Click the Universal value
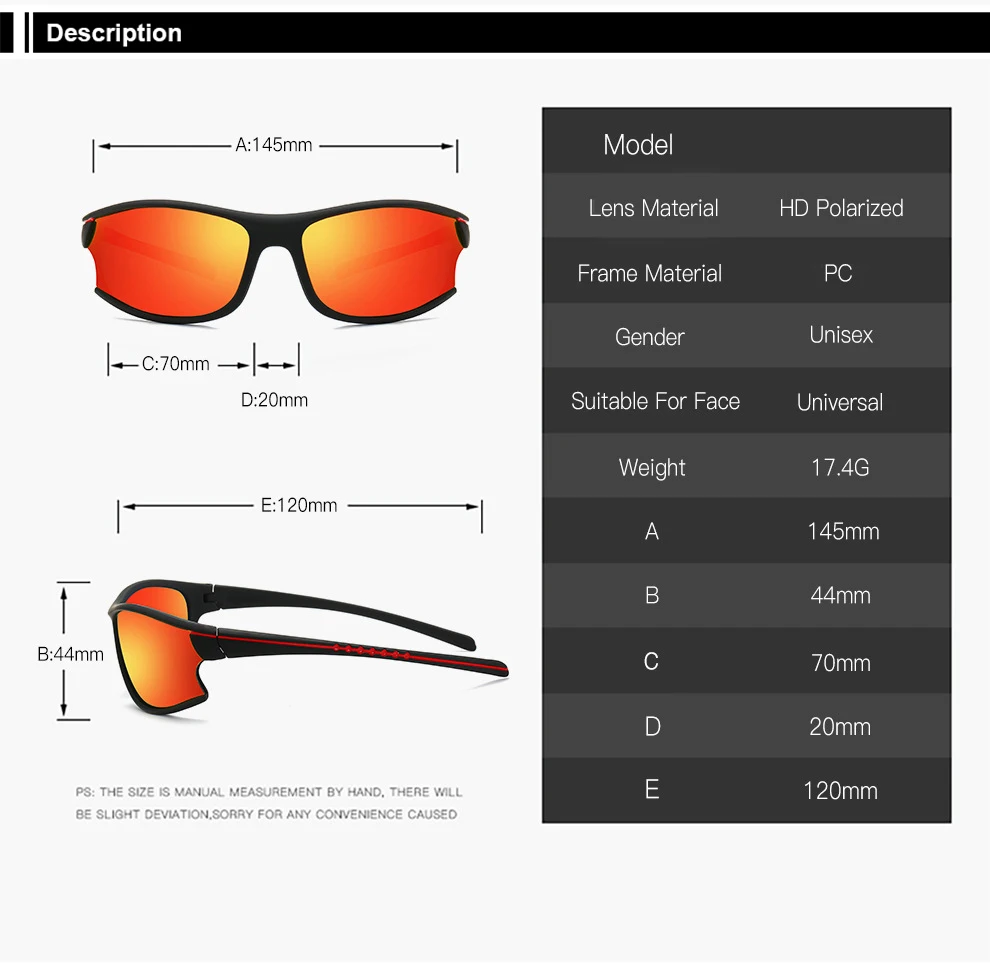Screen dimensions: 990x971 pyautogui.click(x=840, y=403)
